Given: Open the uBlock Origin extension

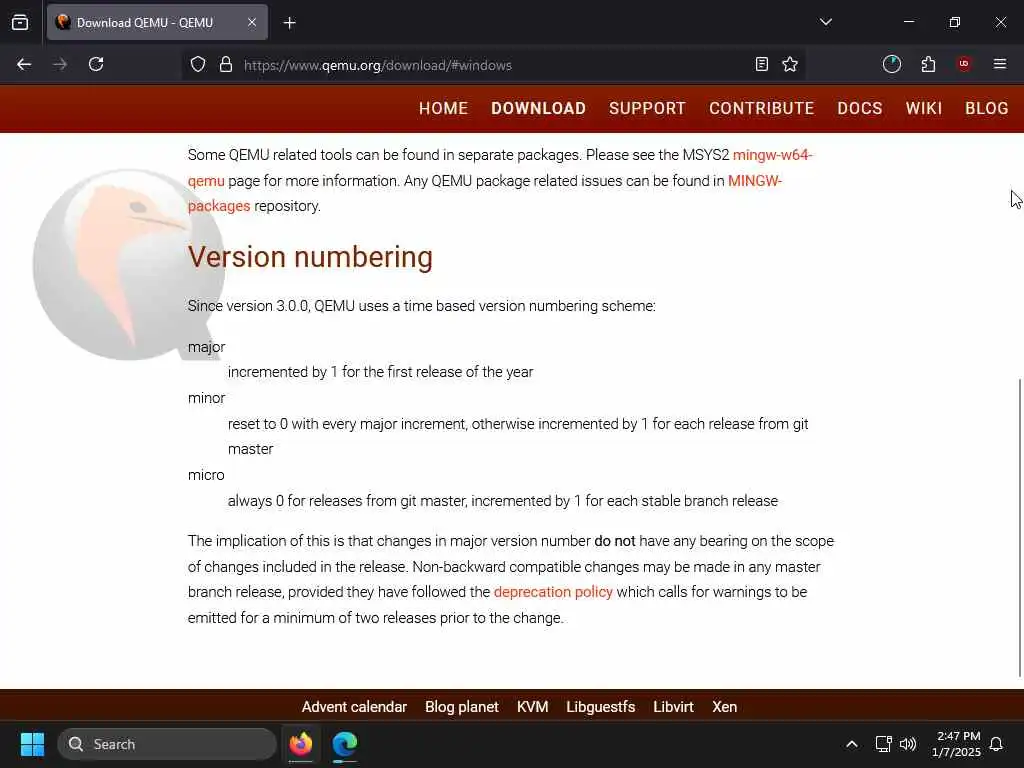Looking at the screenshot, I should point(964,64).
